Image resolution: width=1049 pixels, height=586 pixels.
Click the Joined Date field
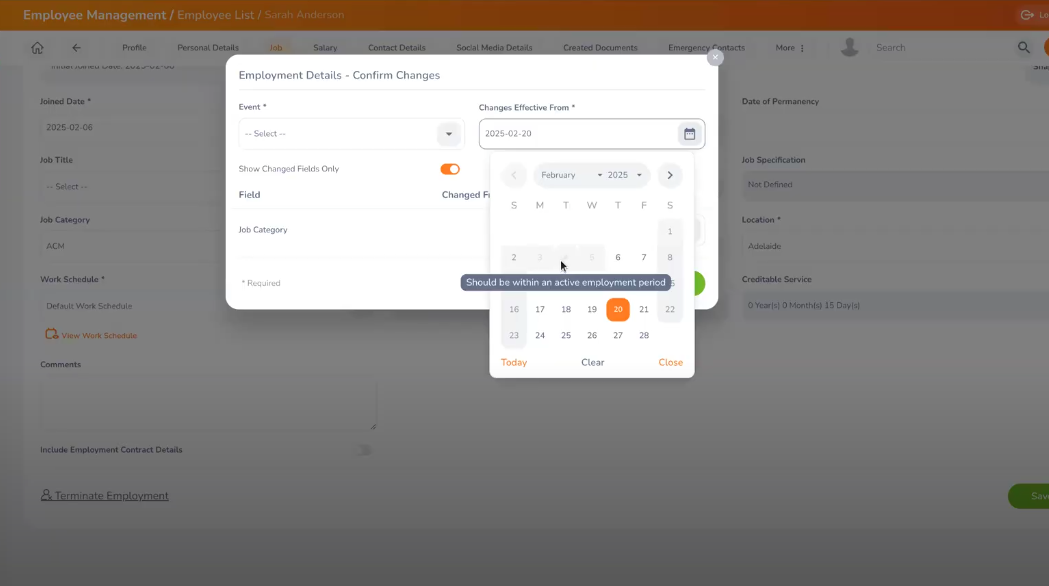pos(130,127)
